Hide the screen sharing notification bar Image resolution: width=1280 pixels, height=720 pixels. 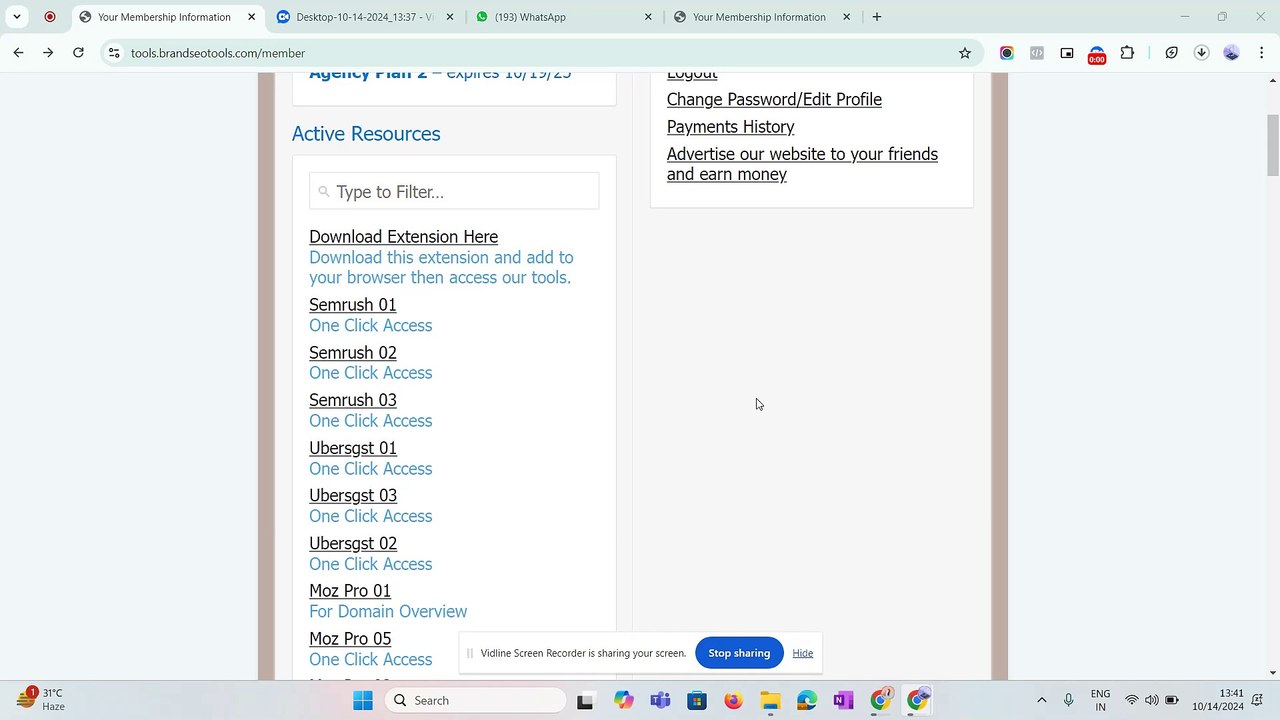pyautogui.click(x=802, y=653)
